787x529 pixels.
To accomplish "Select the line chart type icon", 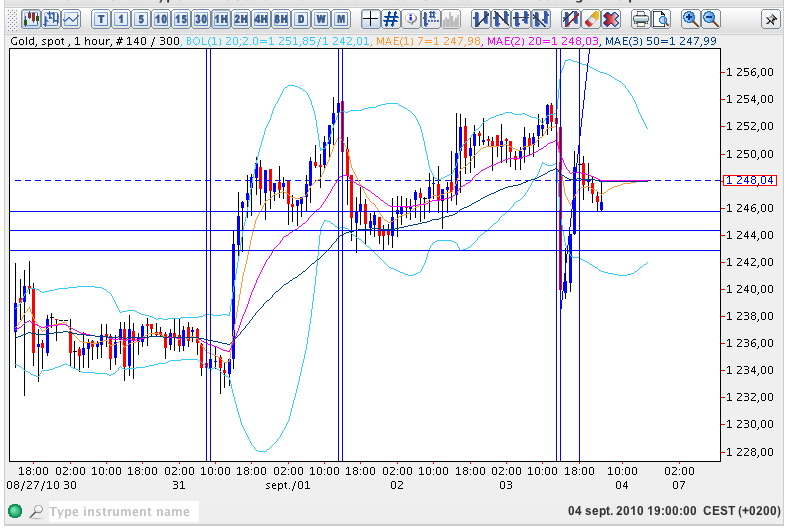I will 71,19.
